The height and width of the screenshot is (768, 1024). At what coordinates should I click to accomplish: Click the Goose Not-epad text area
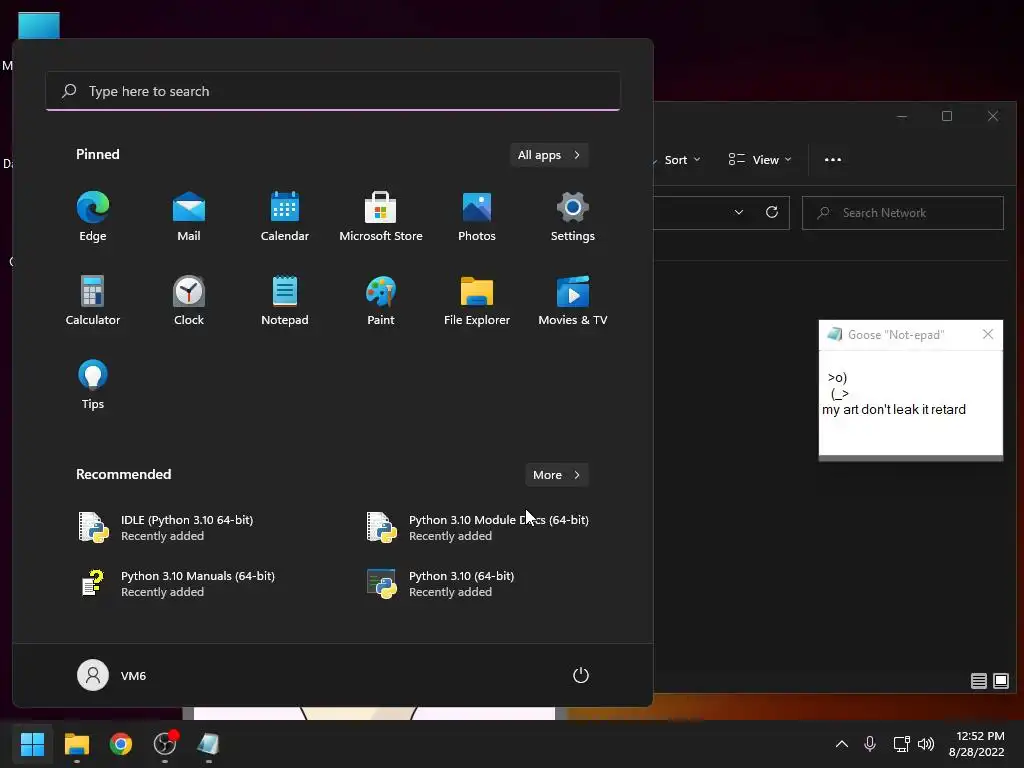[911, 402]
